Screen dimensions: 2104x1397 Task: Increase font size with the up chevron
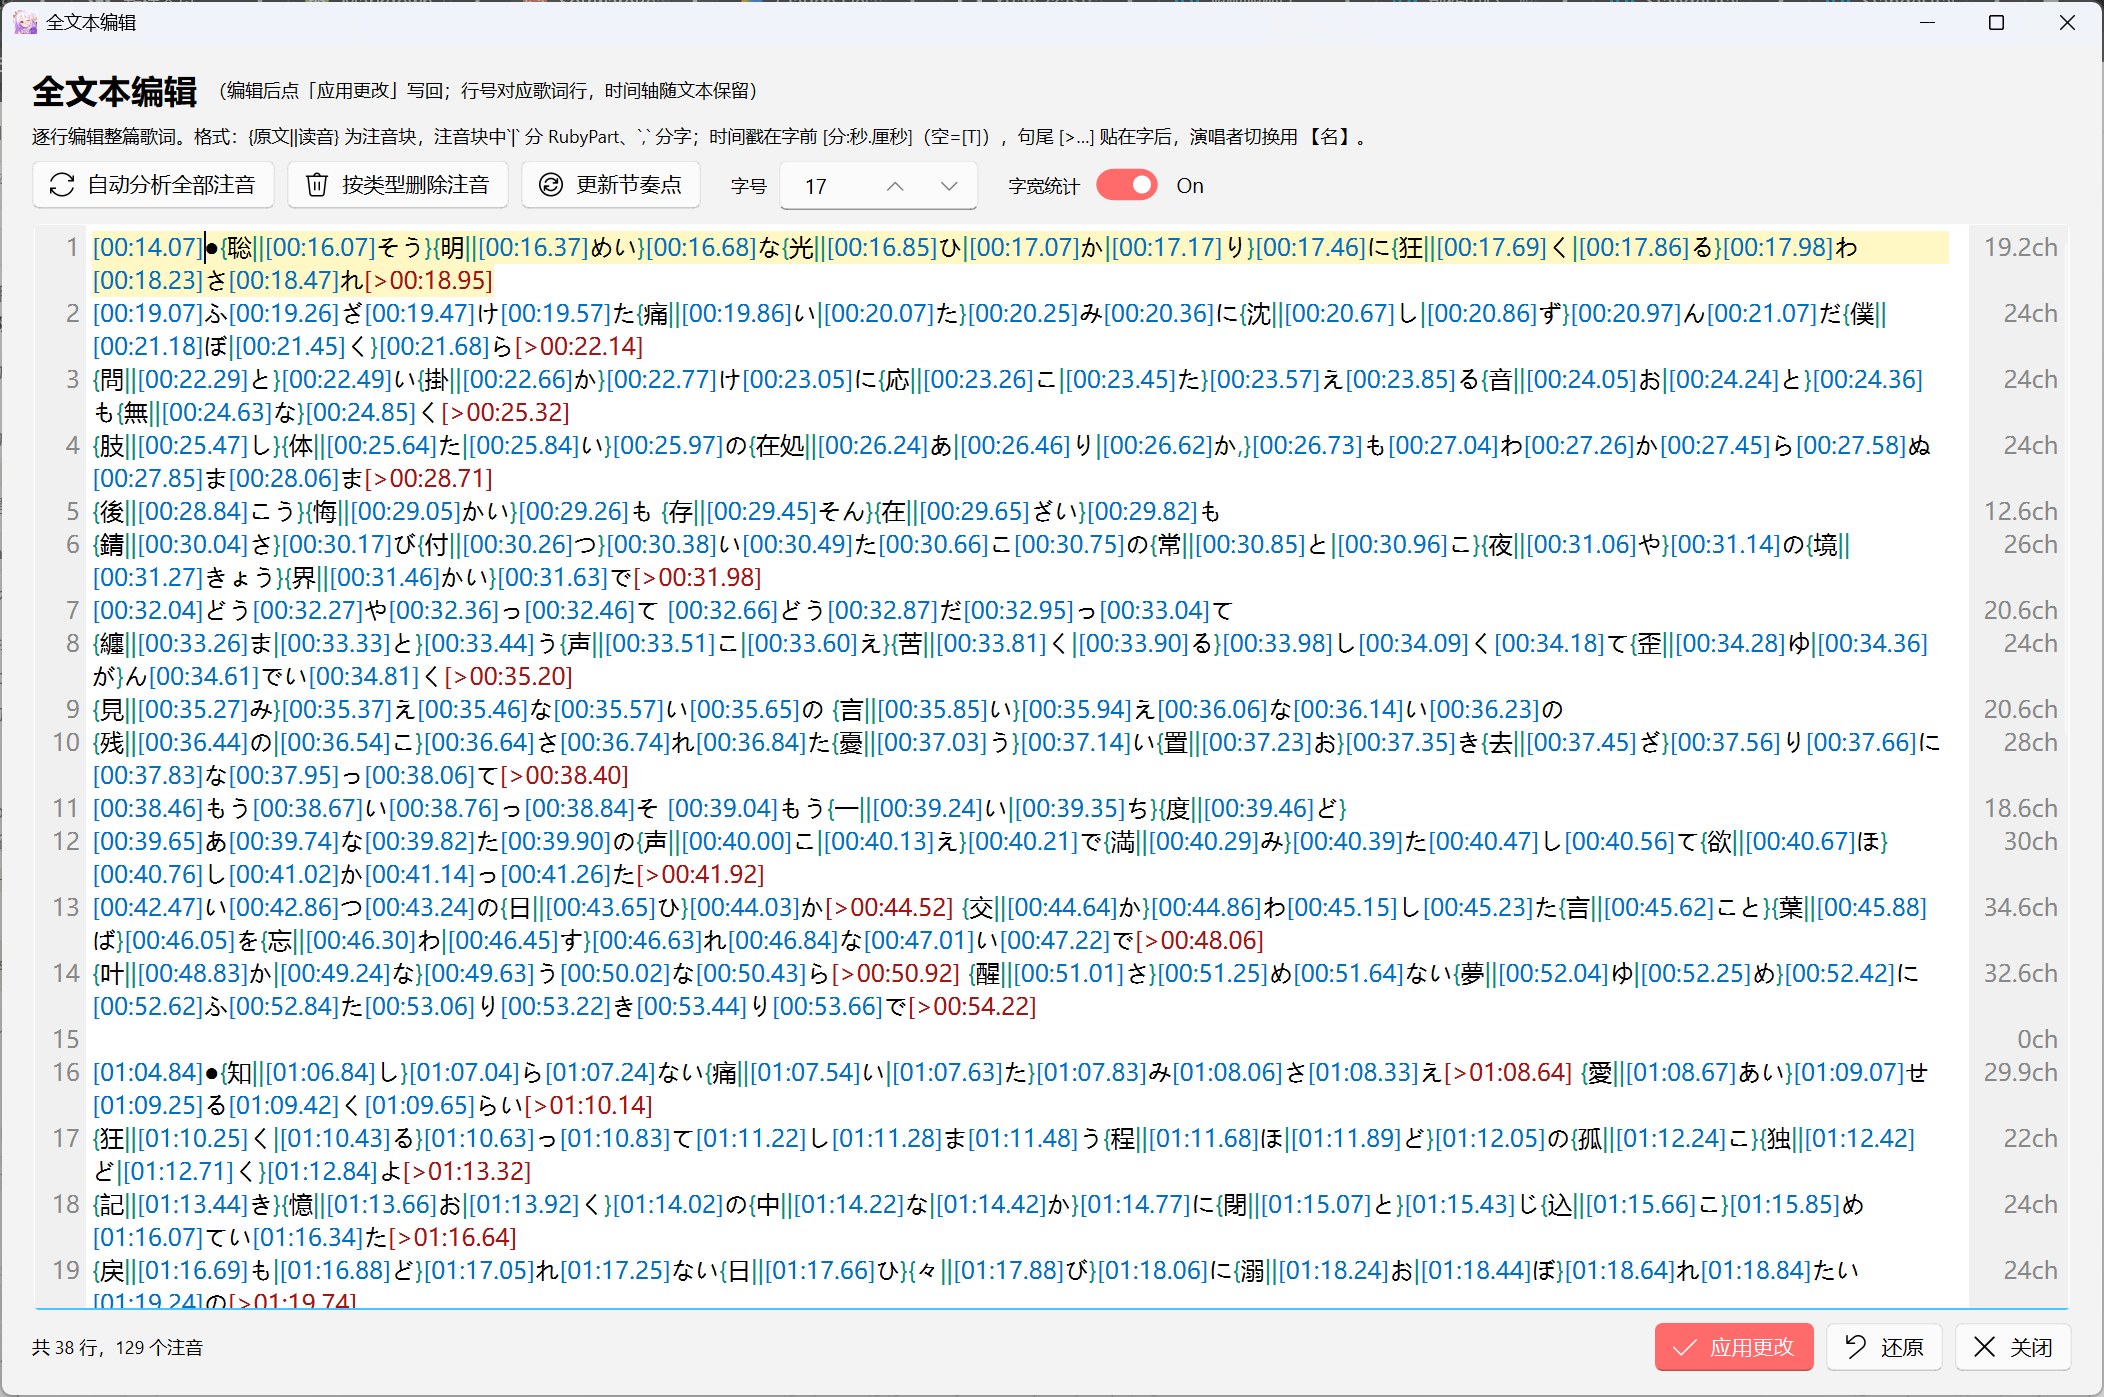click(x=895, y=186)
